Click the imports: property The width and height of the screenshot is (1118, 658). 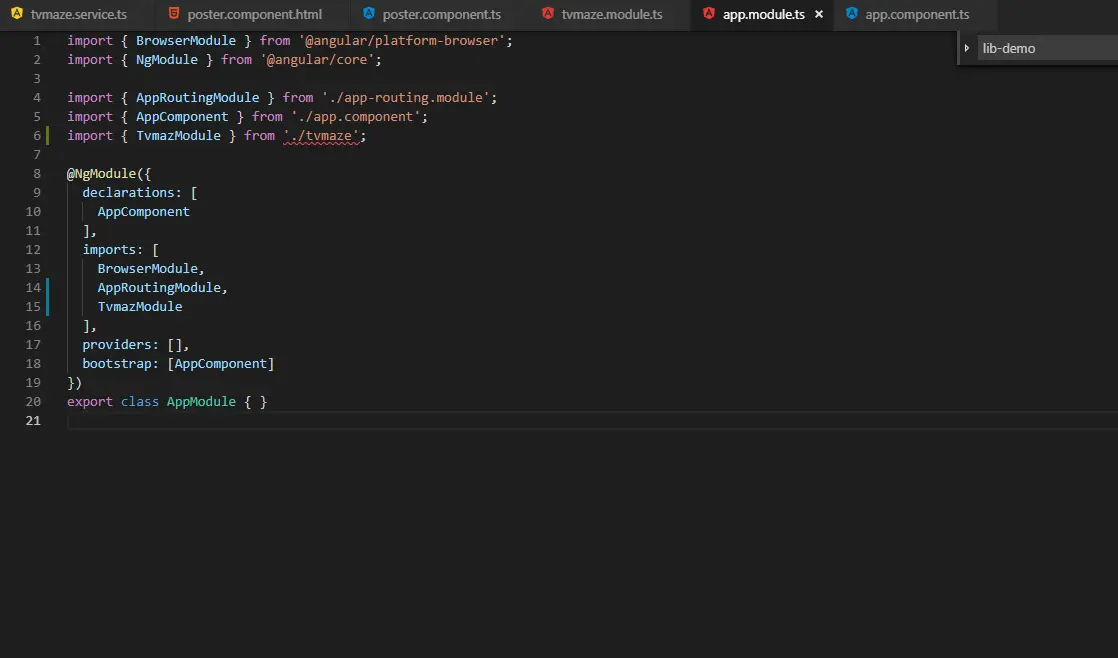[x=113, y=250]
